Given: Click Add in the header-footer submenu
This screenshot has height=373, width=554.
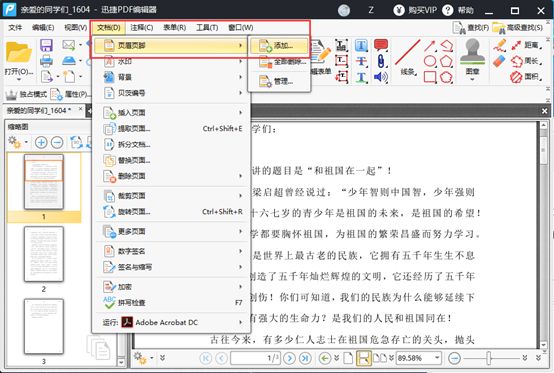Looking at the screenshot, I should (x=279, y=46).
